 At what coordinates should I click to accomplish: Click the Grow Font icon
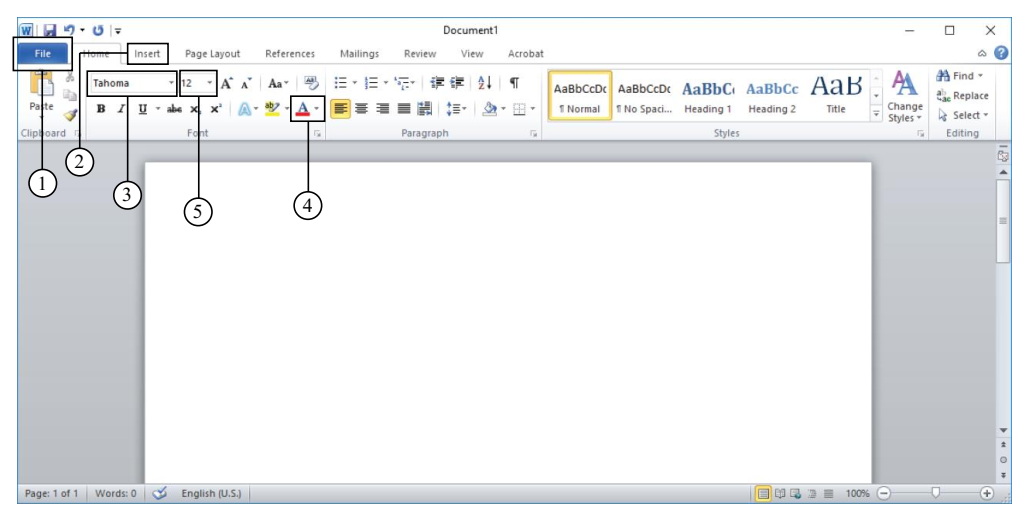coord(227,84)
